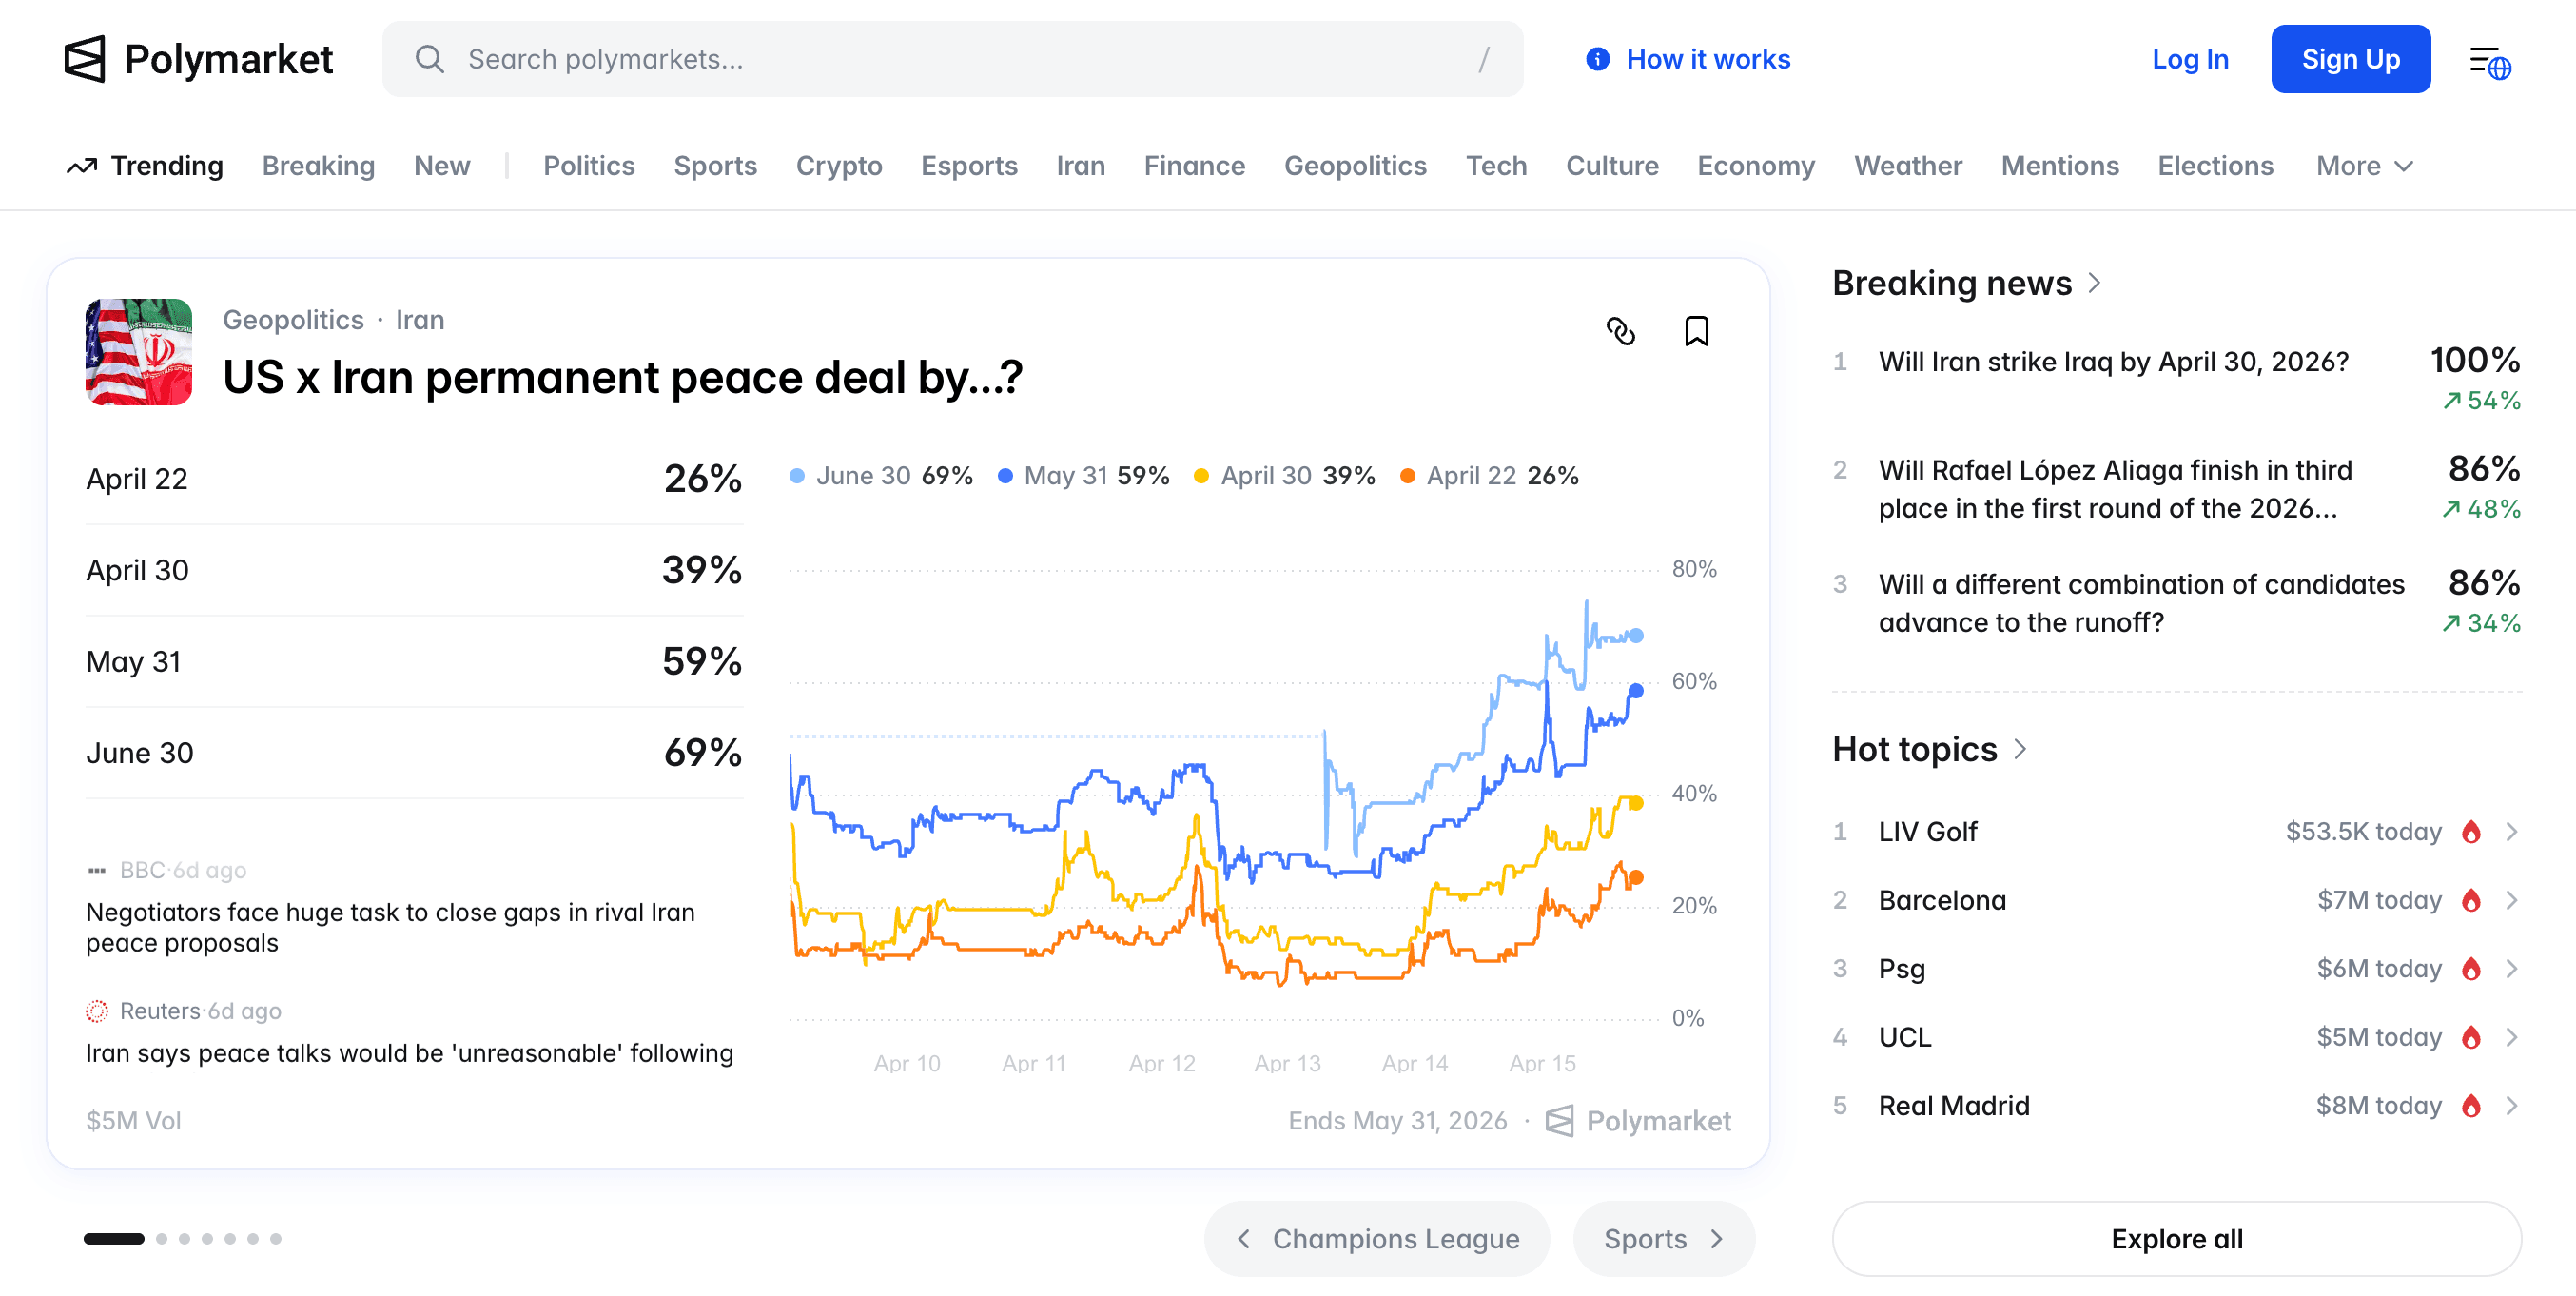
Task: Expand the More categories dropdown
Action: tap(2364, 166)
